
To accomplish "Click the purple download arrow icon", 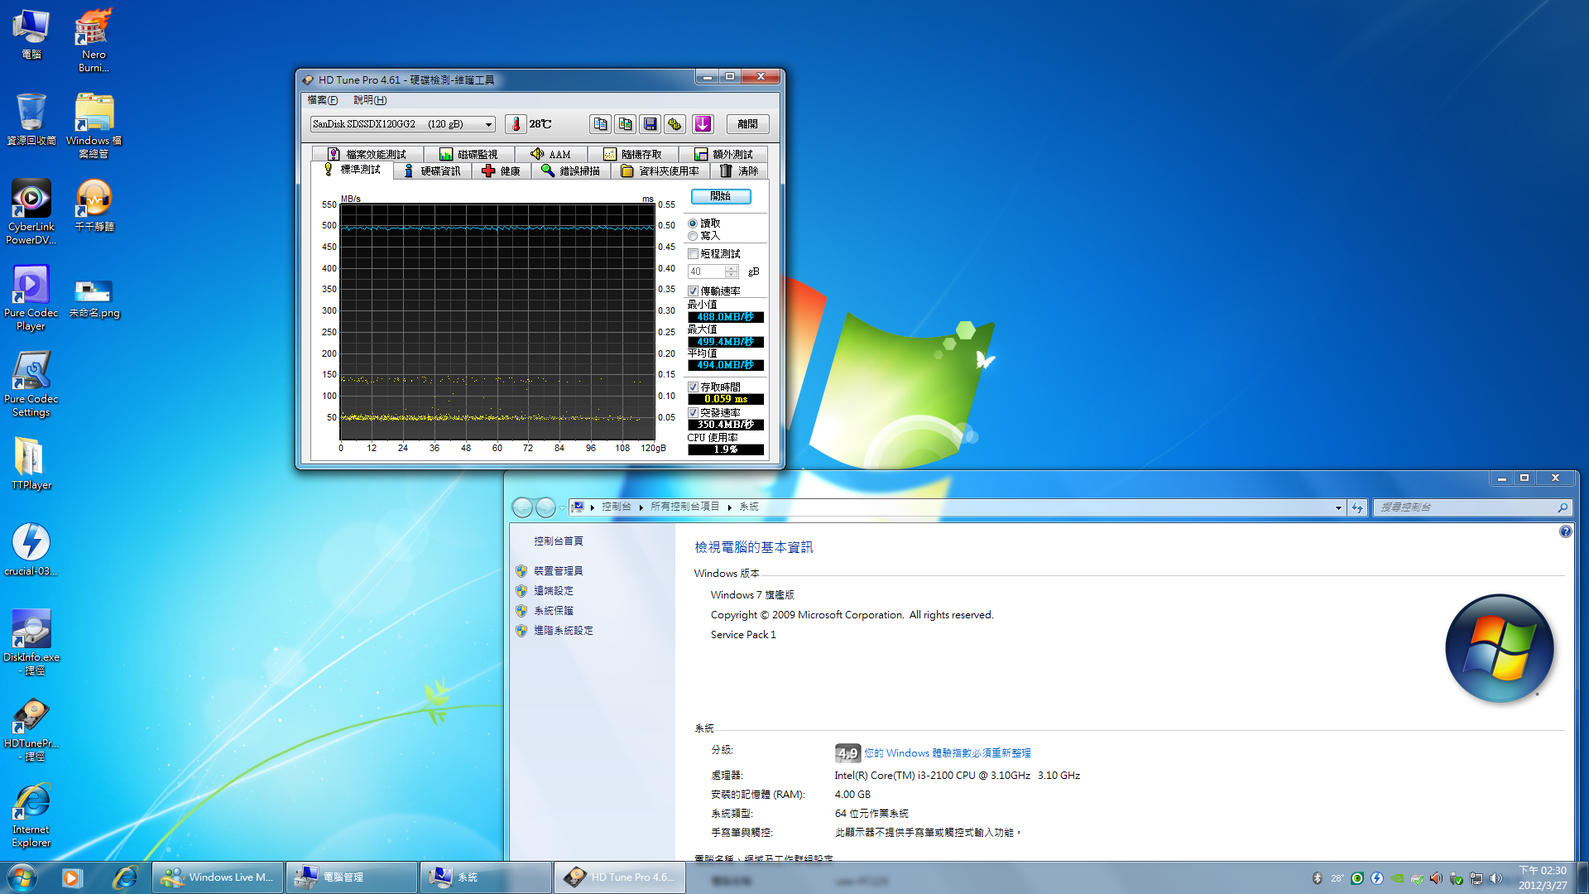I will pyautogui.click(x=703, y=124).
